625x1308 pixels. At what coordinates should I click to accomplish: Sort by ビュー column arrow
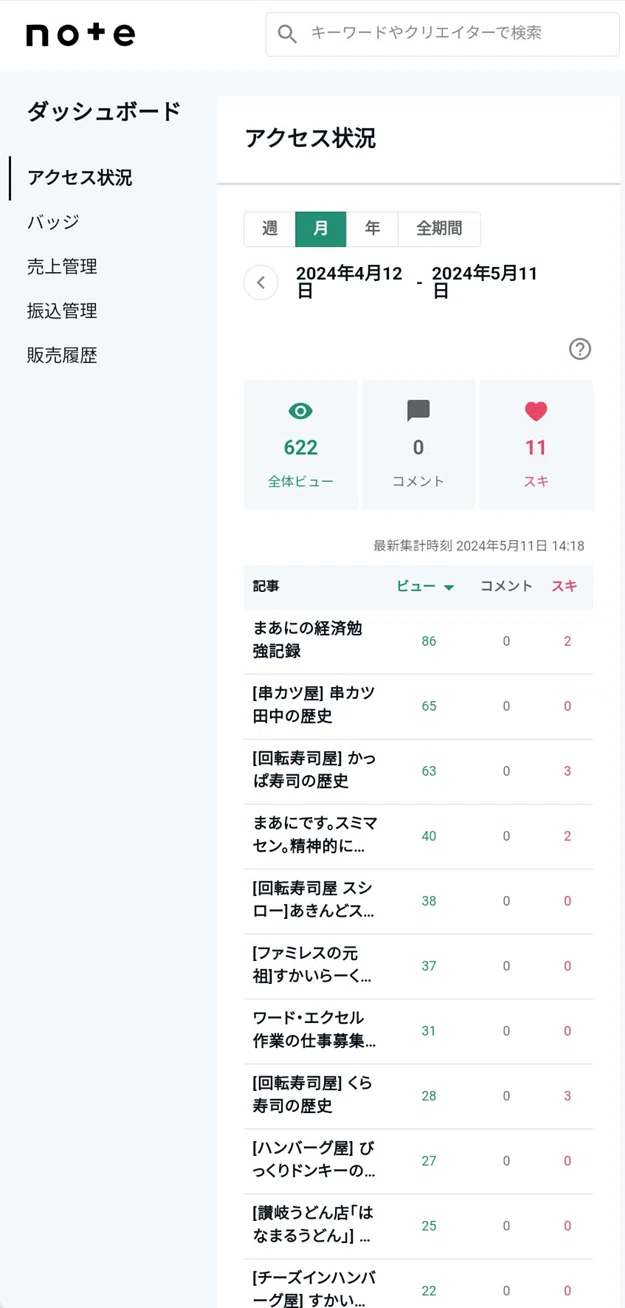tap(449, 587)
